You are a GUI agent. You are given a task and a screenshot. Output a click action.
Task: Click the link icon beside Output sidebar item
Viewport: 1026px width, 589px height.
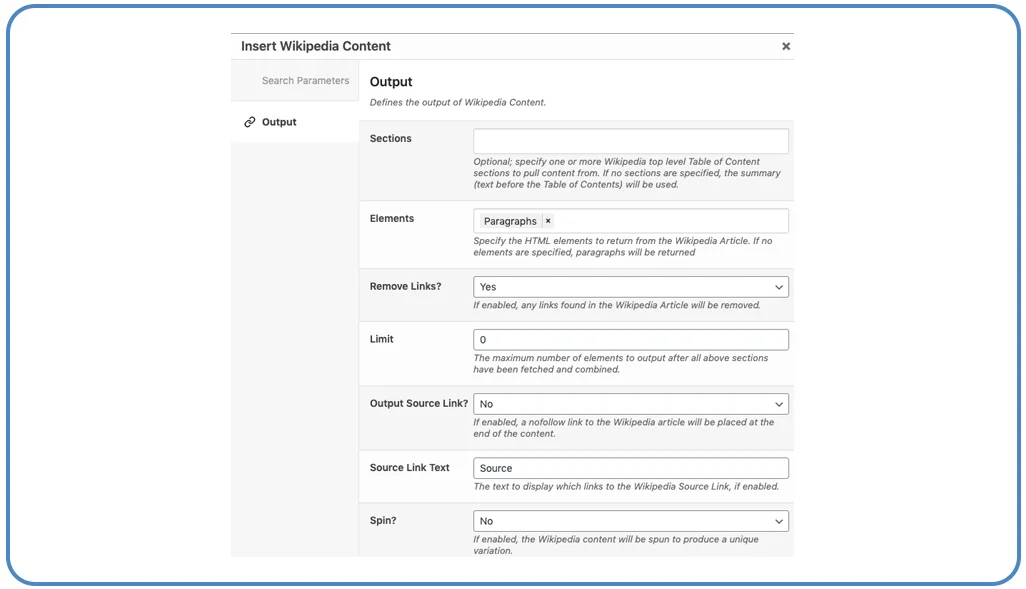tap(250, 121)
